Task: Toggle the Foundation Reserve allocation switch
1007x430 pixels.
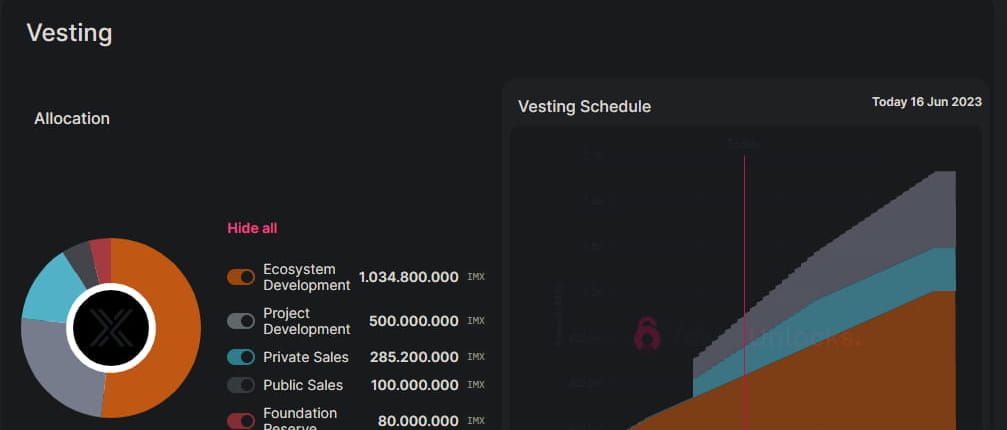Action: coord(241,421)
